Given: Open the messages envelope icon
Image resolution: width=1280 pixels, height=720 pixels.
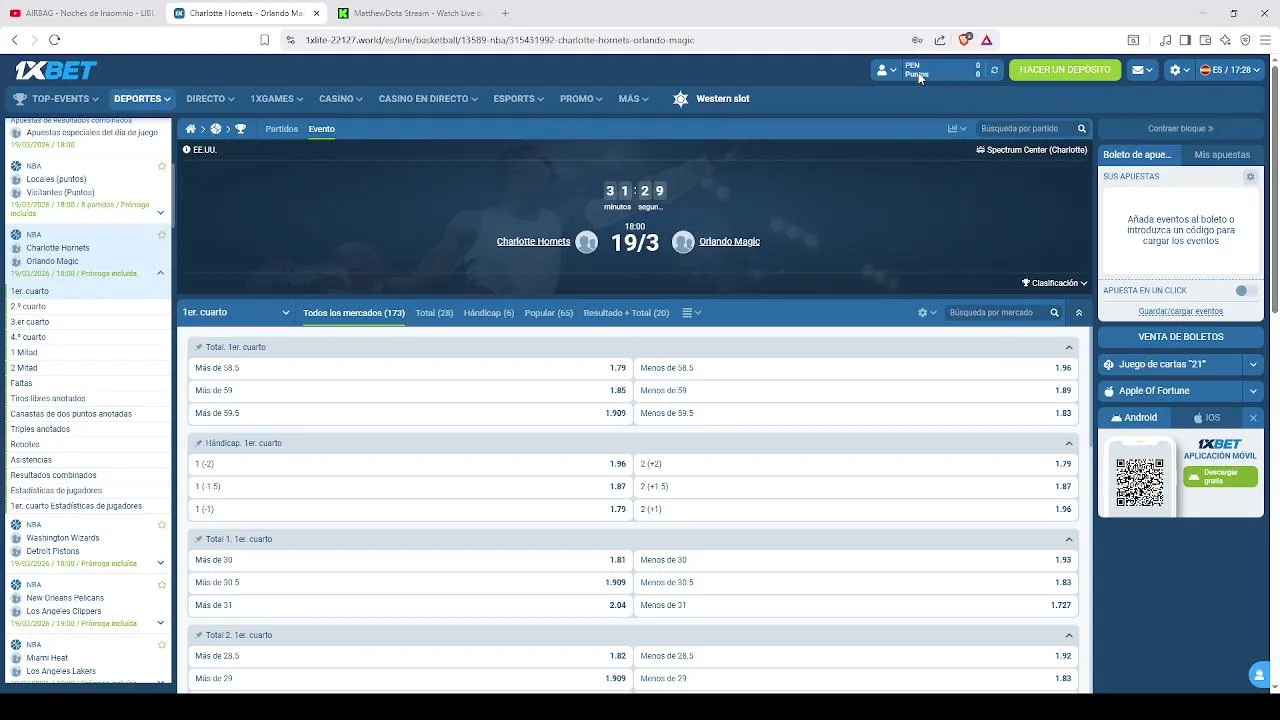Looking at the screenshot, I should (1143, 70).
